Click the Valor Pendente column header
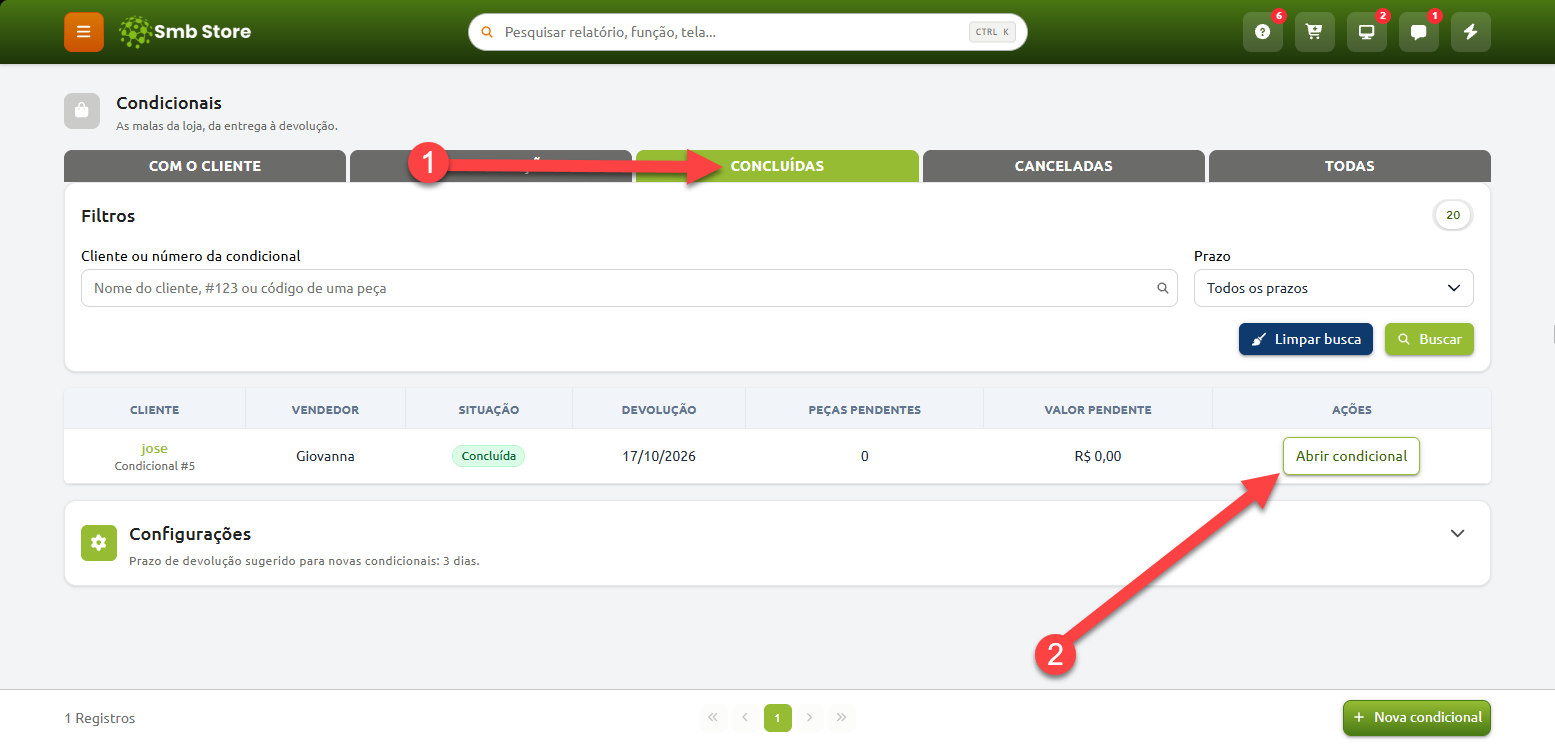This screenshot has width=1555, height=745. tap(1098, 410)
